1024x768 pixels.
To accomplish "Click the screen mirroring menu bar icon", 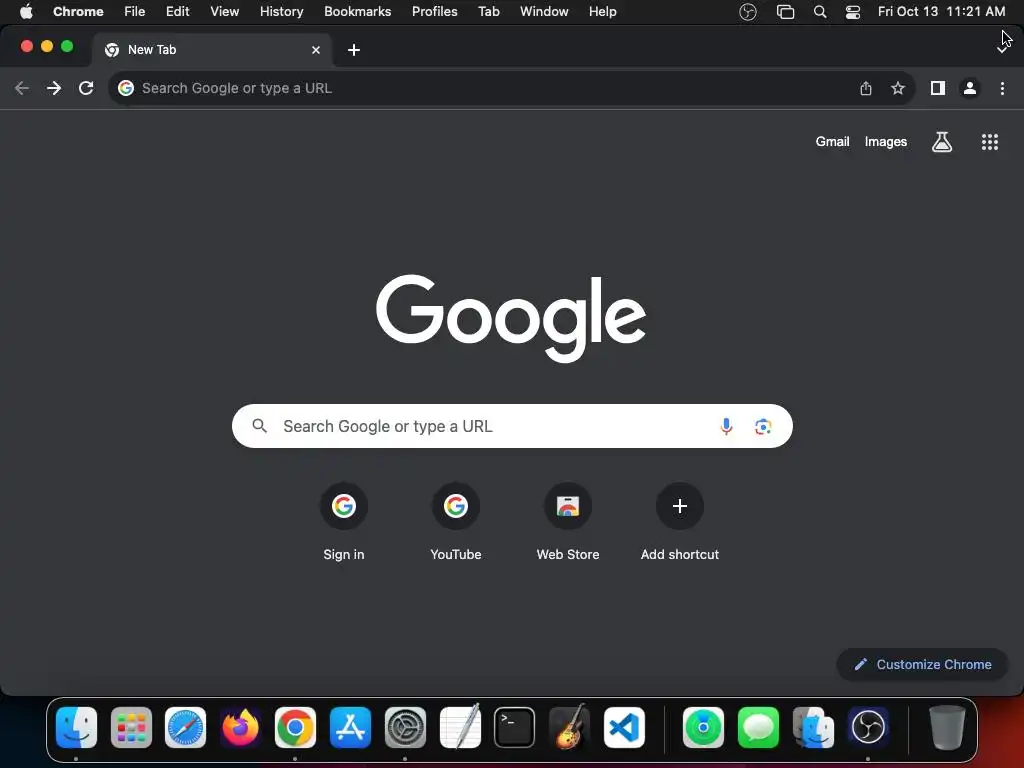I will click(785, 12).
